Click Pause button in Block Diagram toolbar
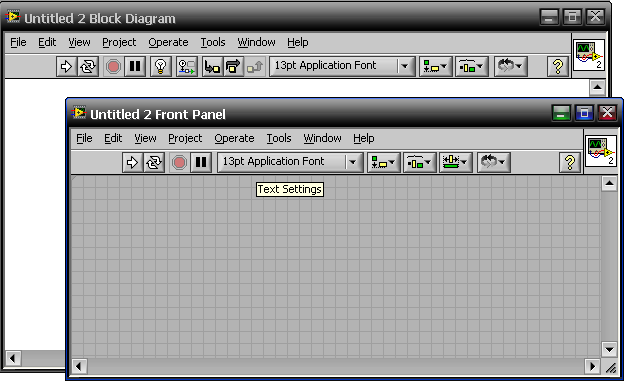This screenshot has width=626, height=381. pos(135,66)
